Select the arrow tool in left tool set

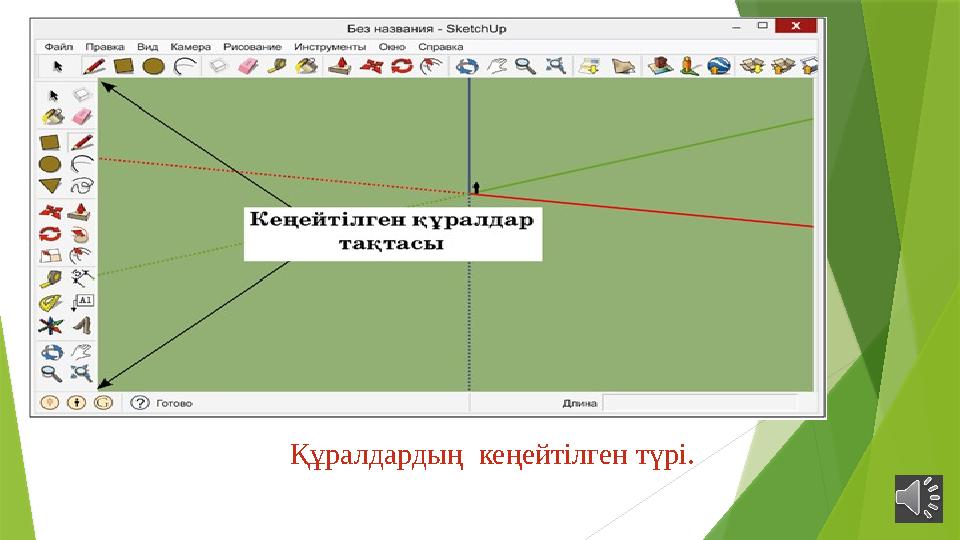tap(53, 96)
